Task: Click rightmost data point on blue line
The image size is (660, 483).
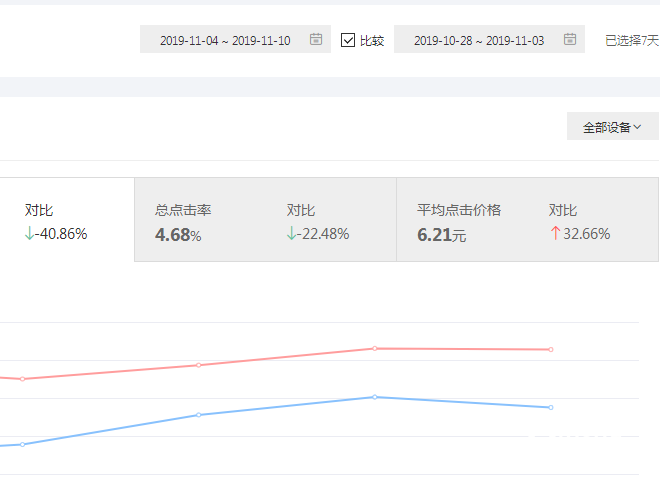Action: [x=551, y=408]
